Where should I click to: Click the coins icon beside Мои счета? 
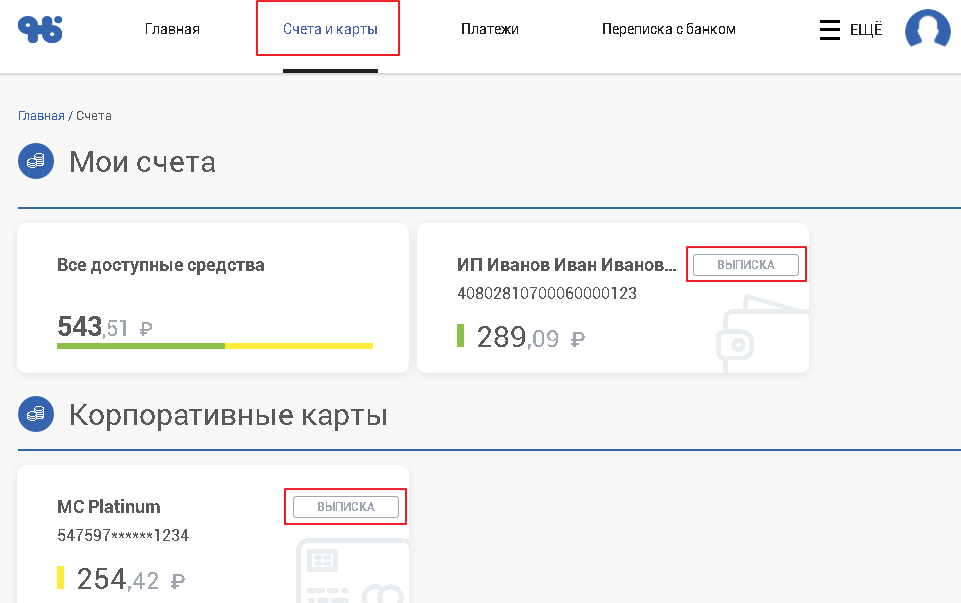click(x=36, y=161)
